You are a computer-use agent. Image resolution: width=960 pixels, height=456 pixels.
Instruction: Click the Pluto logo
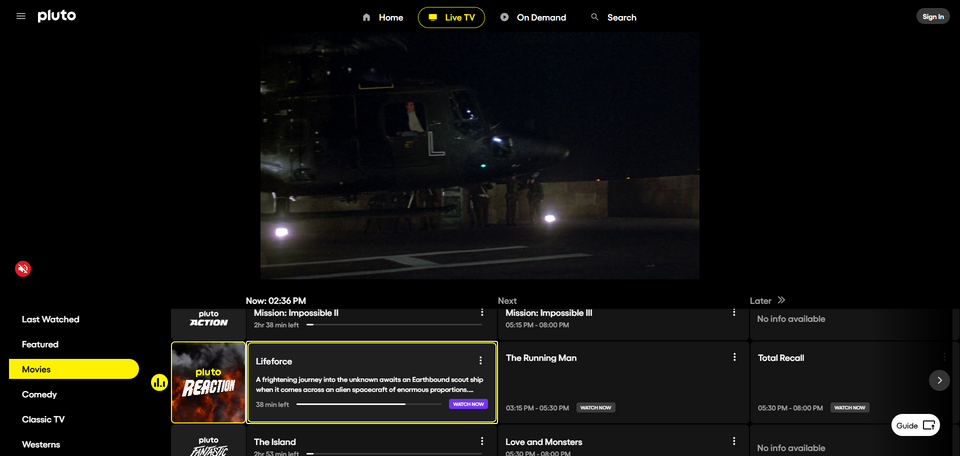pyautogui.click(x=56, y=16)
